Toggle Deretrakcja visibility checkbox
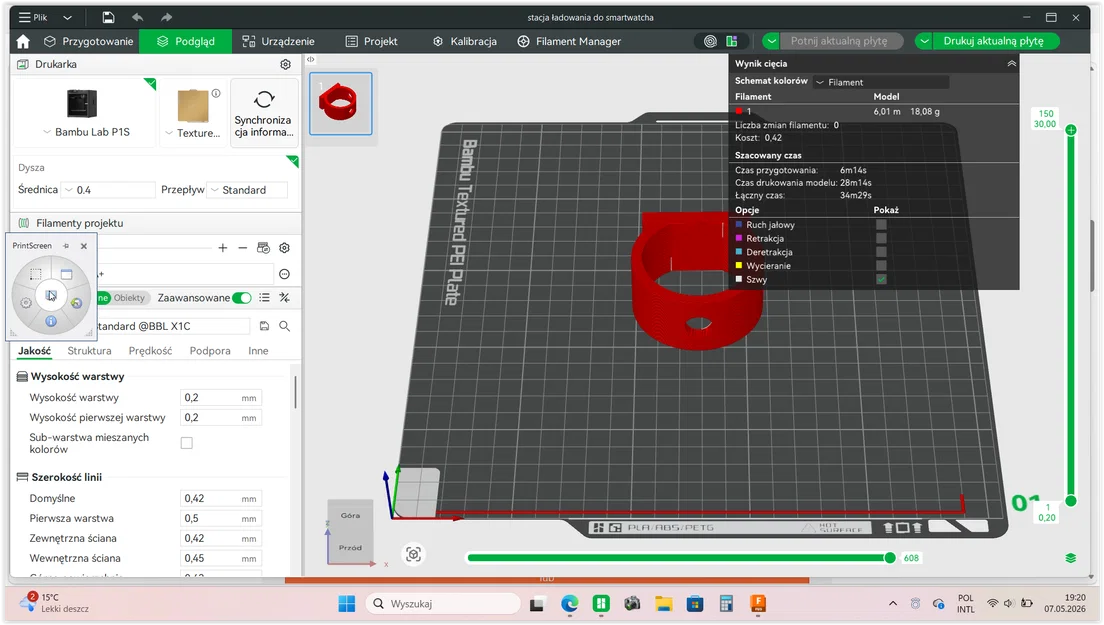The width and height of the screenshot is (1104, 625). click(x=881, y=252)
